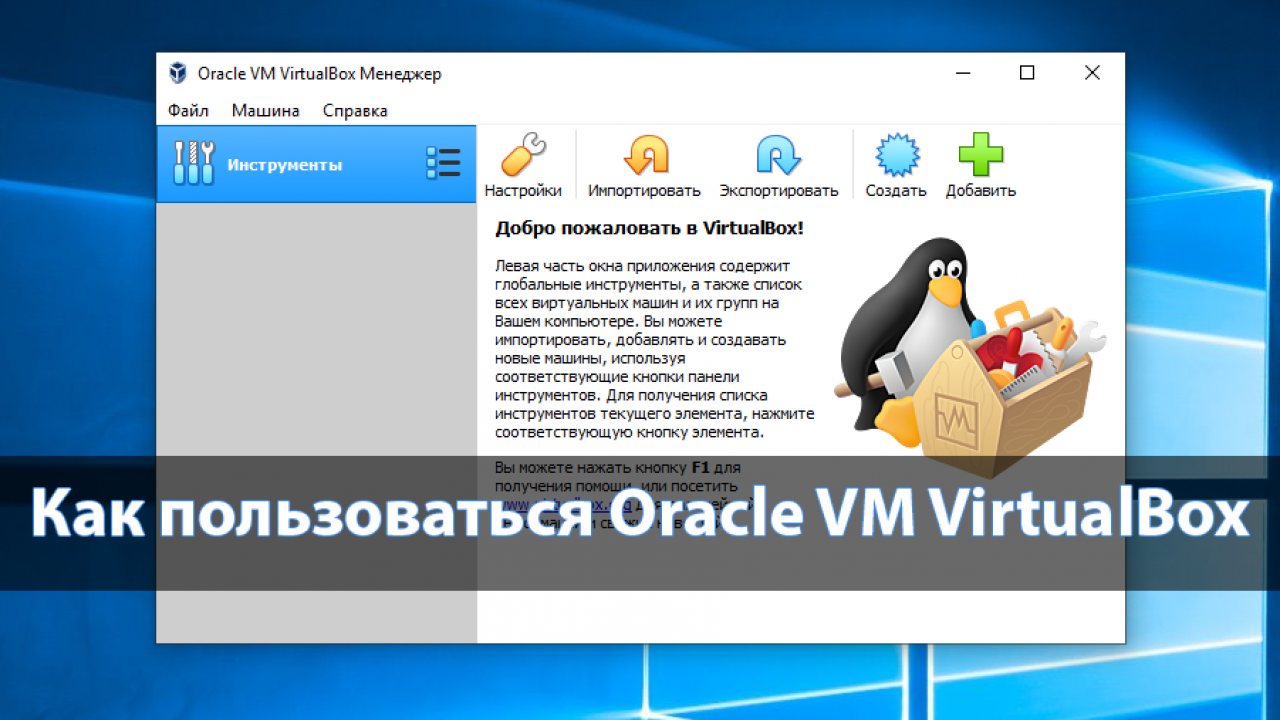Select the Инструменты tools item
The height and width of the screenshot is (720, 1280).
tap(316, 164)
